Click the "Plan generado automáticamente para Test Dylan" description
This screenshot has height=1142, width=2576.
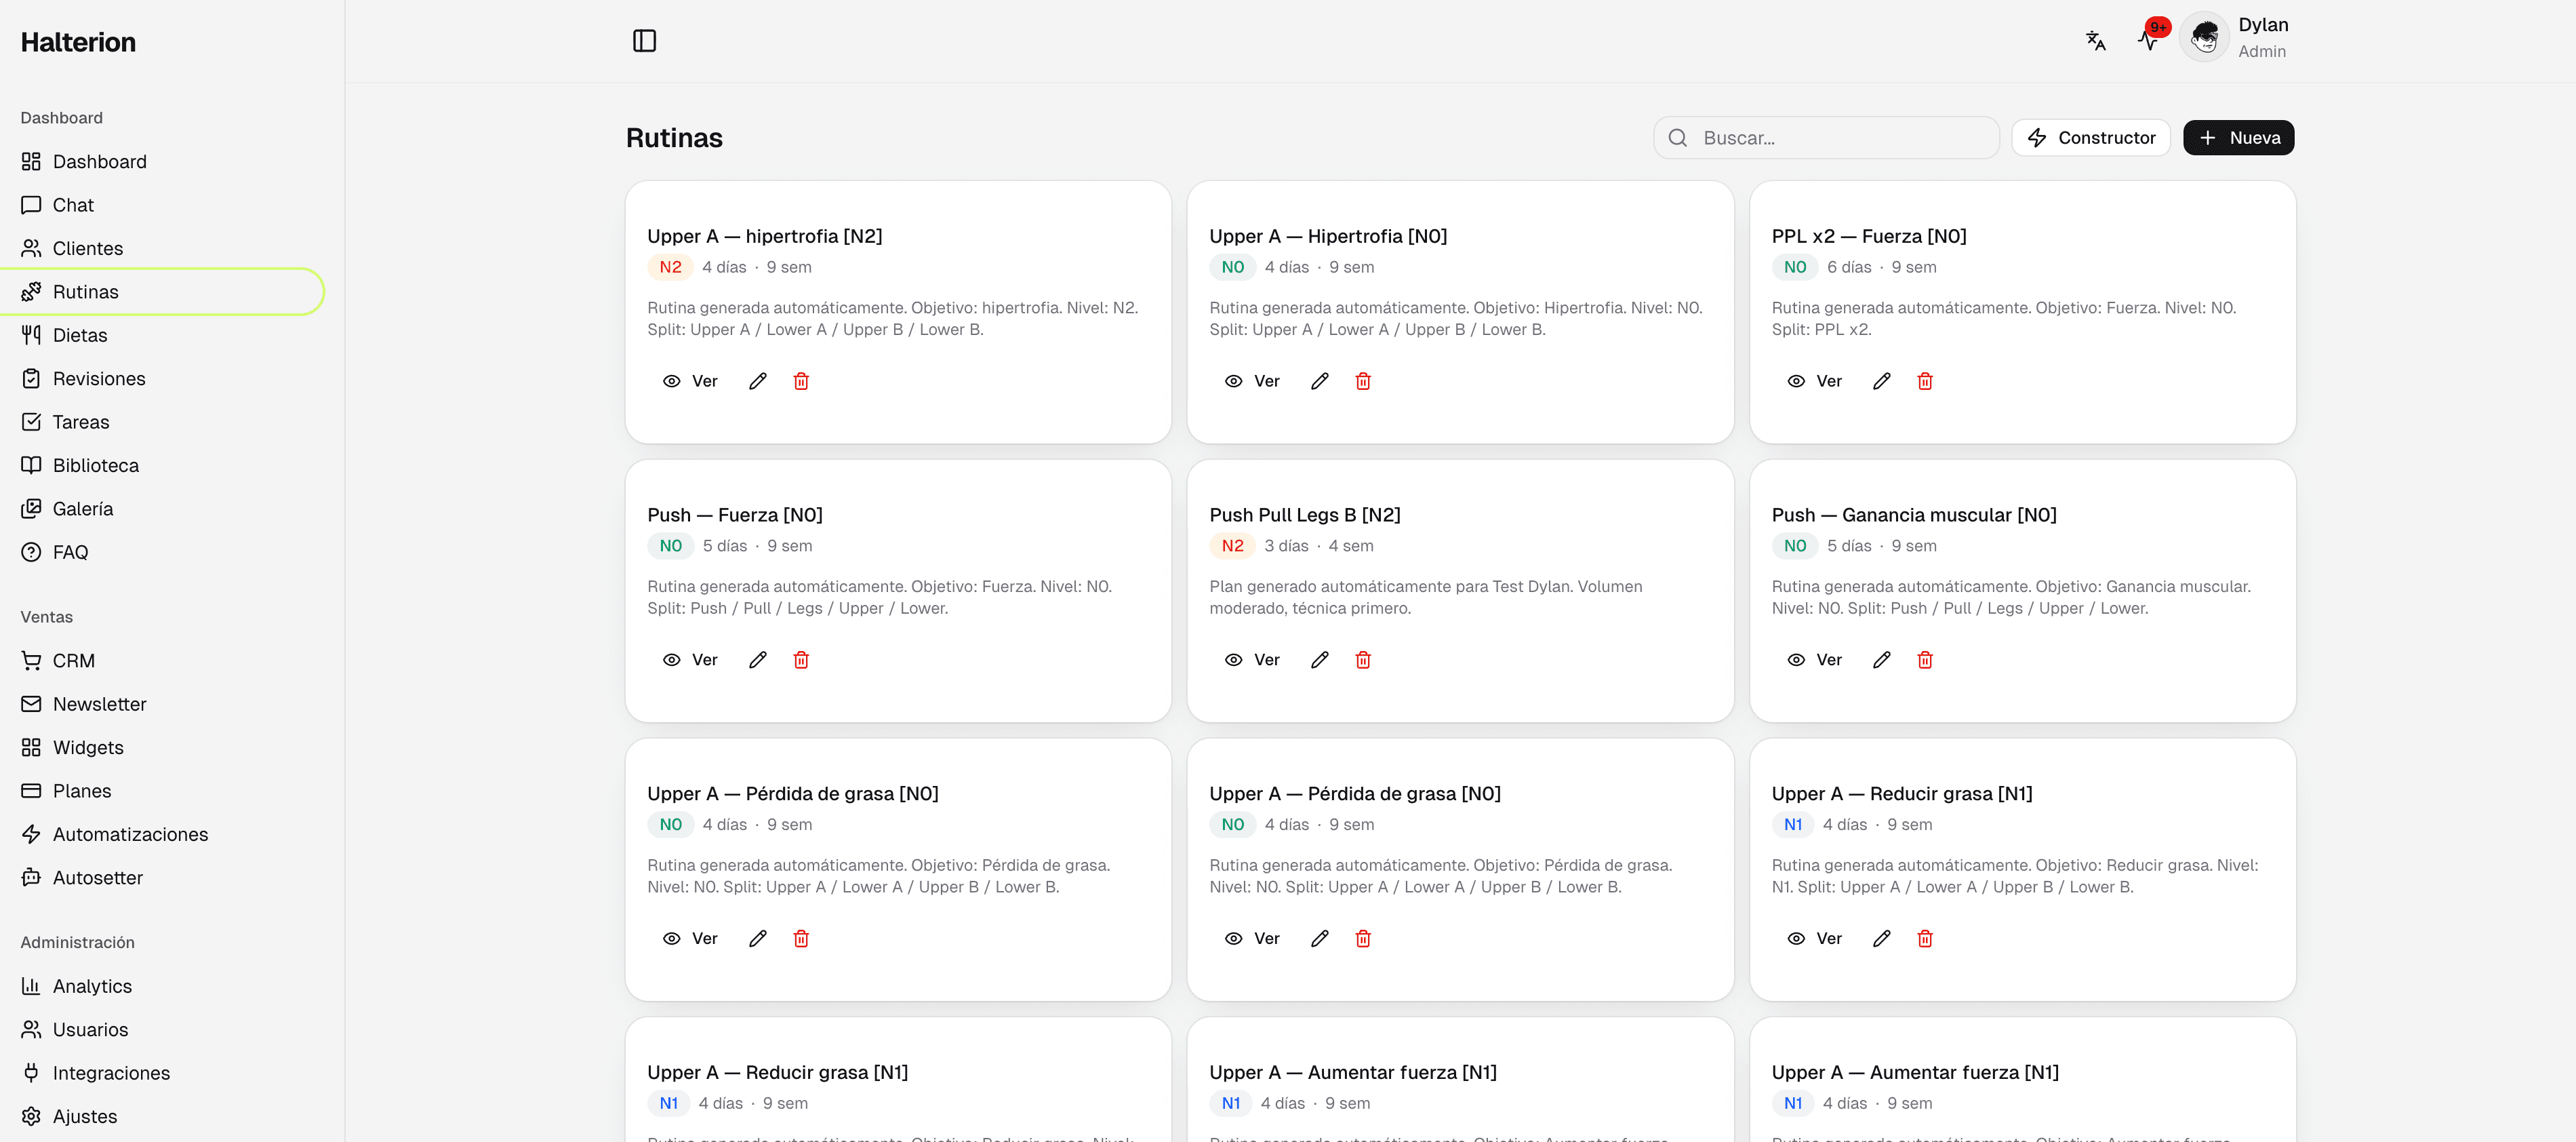(x=1425, y=597)
